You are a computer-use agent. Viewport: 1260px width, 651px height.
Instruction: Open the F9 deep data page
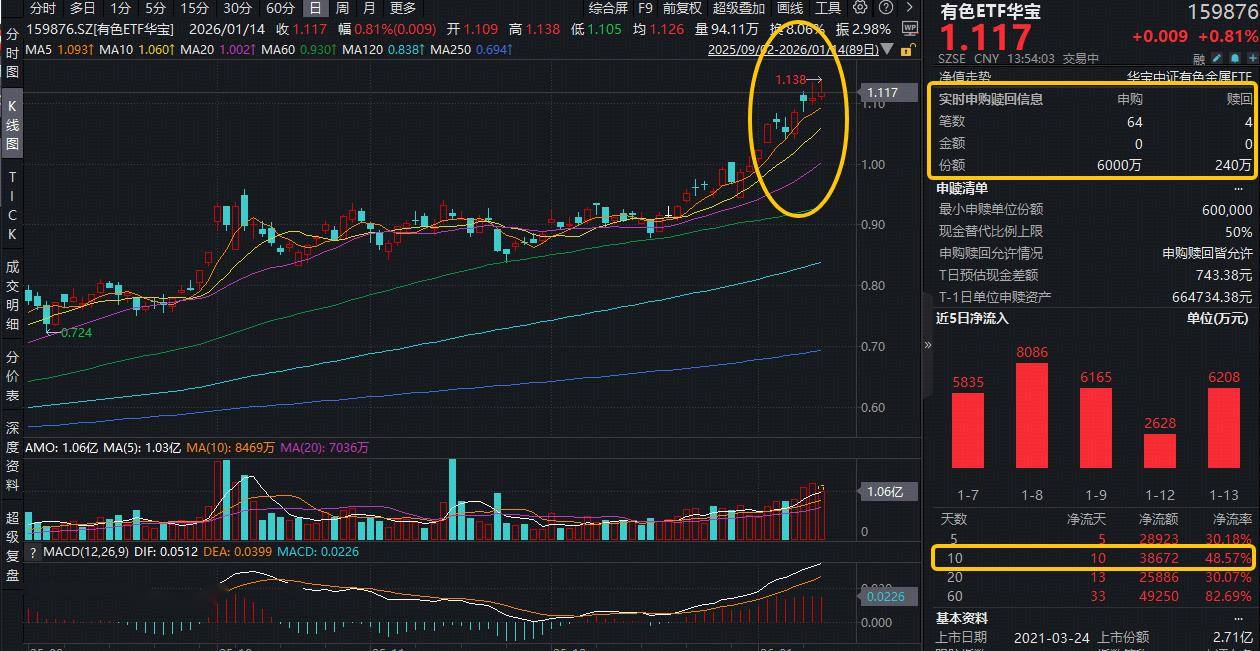(x=646, y=7)
